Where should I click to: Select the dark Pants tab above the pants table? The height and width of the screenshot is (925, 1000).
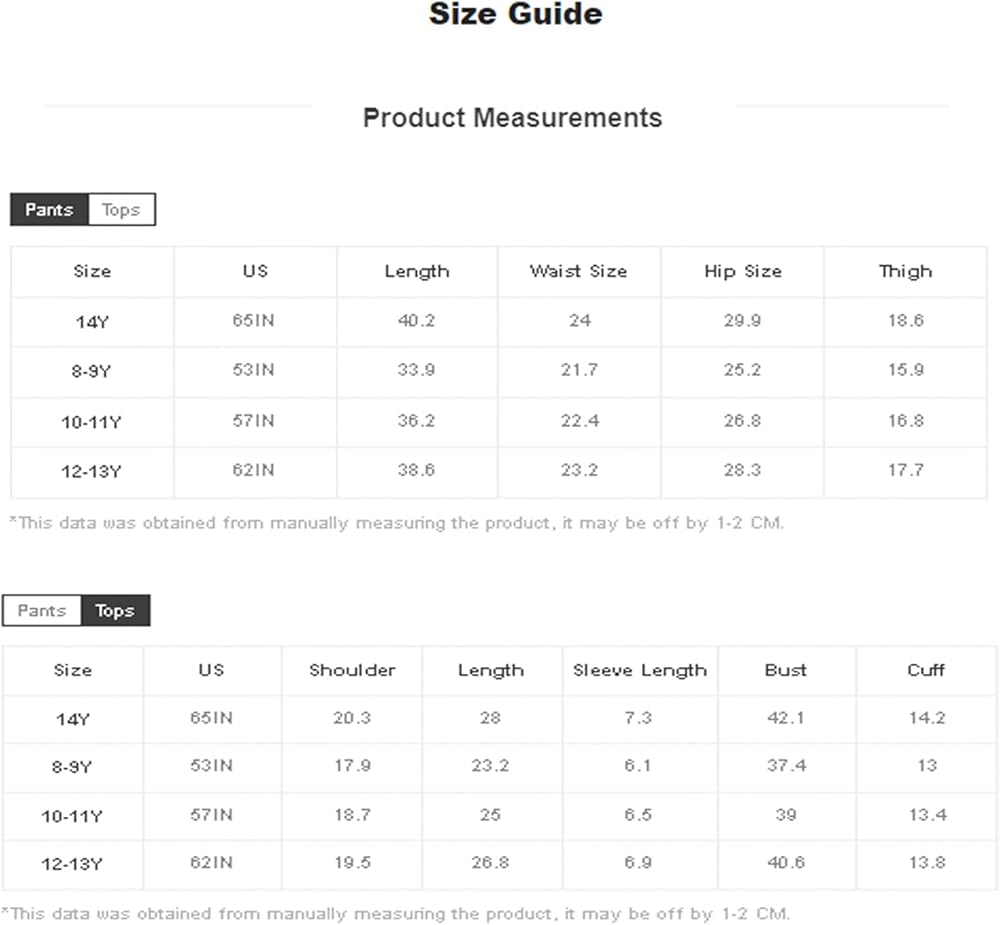[49, 210]
